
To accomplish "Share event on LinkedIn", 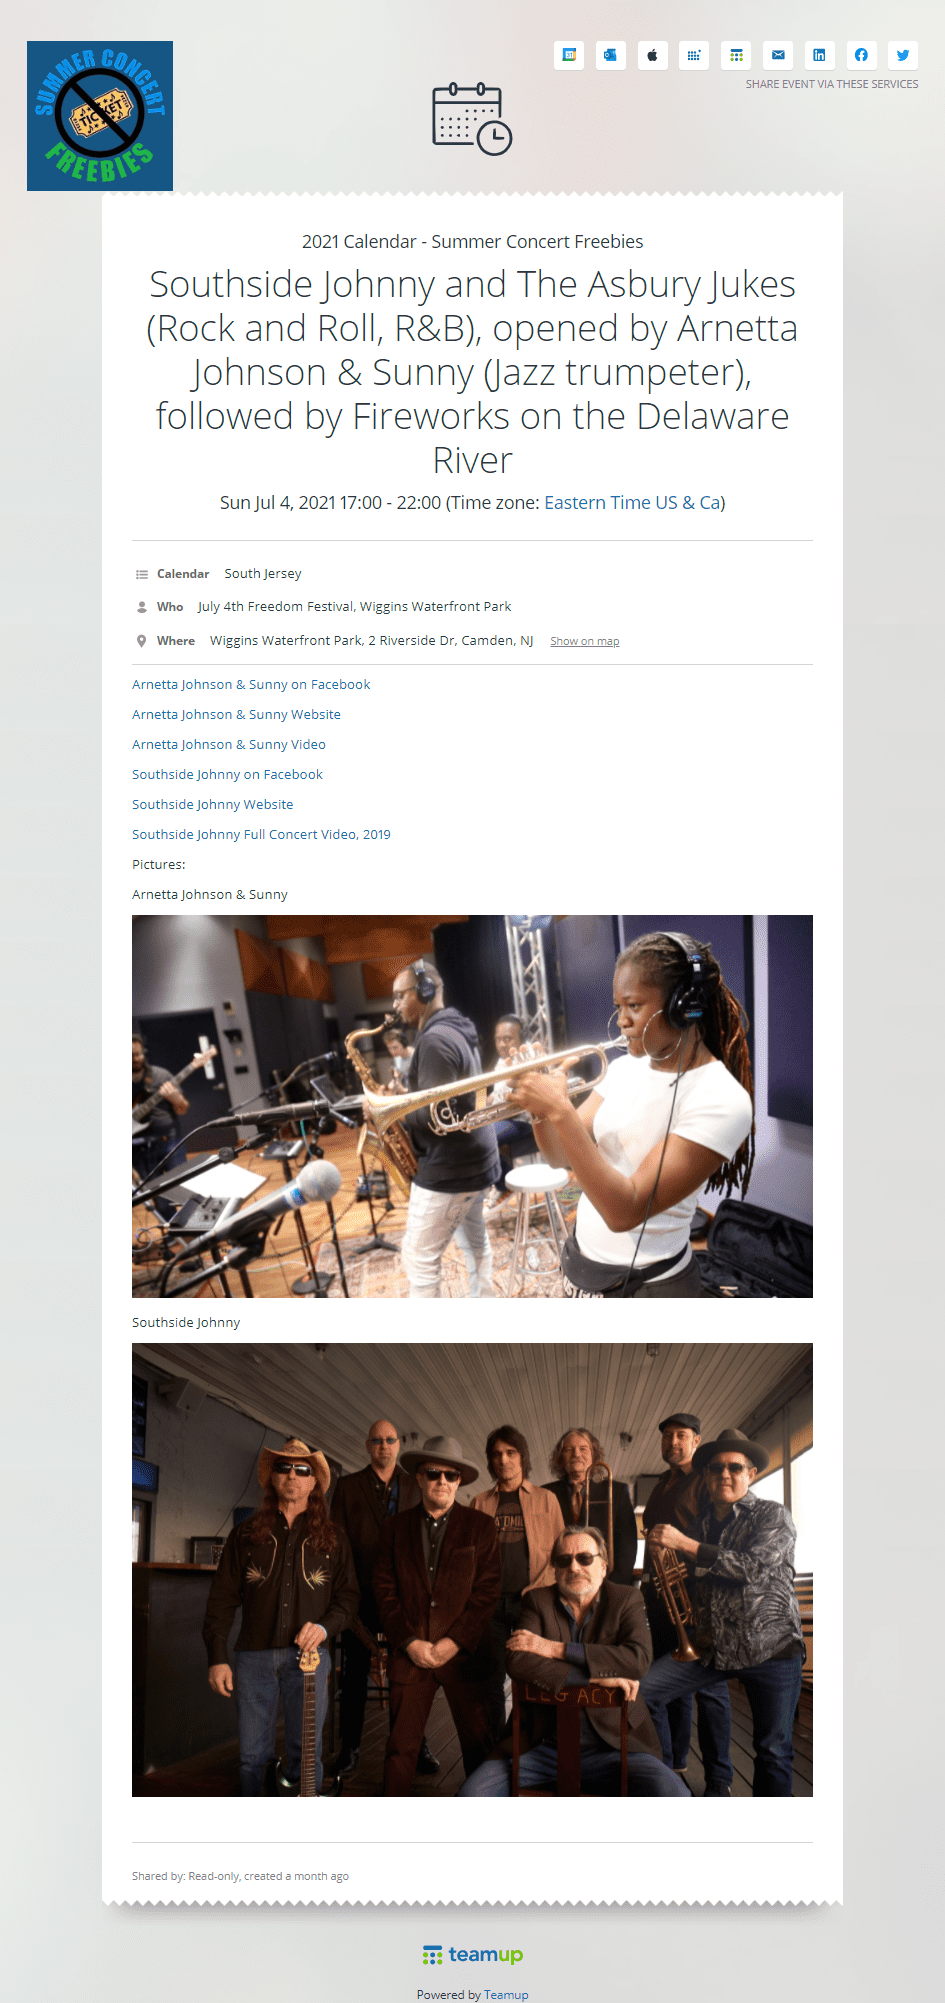I will click(x=819, y=55).
